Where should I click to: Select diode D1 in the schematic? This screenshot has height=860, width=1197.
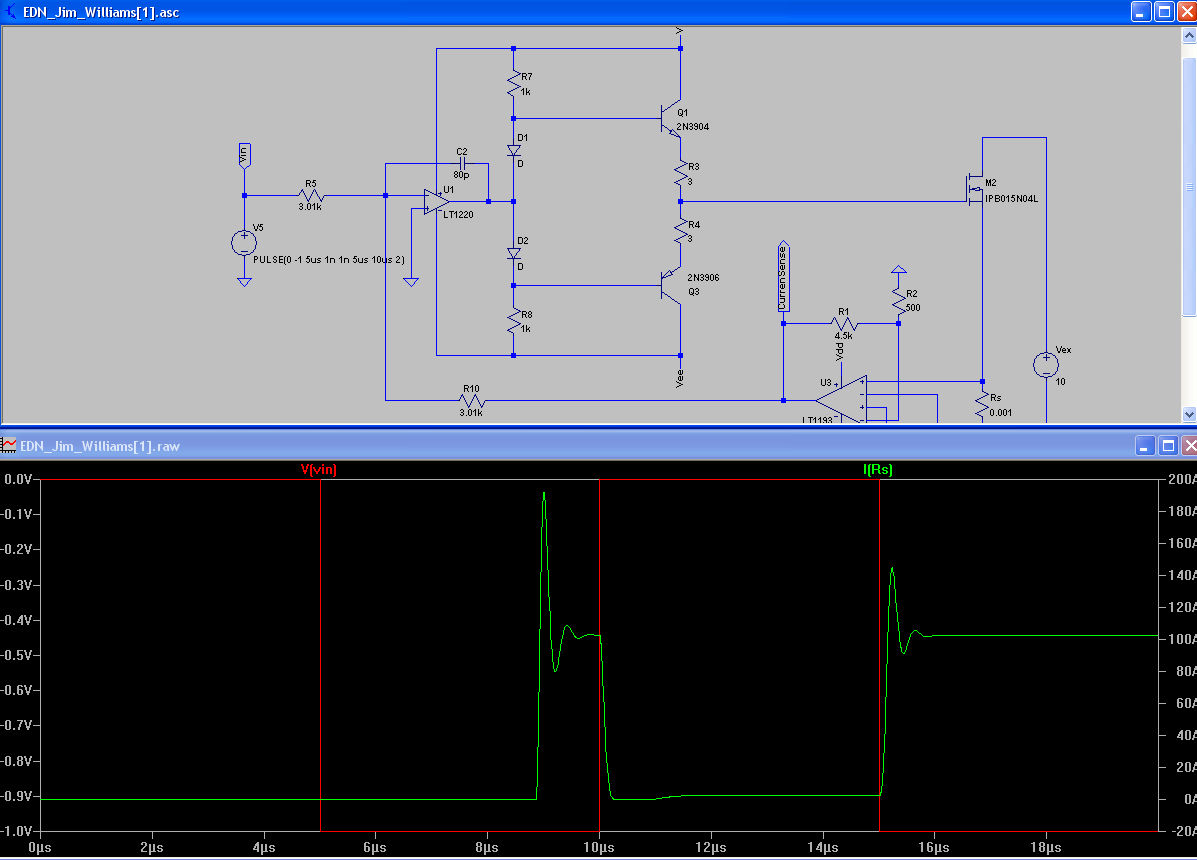(x=514, y=150)
